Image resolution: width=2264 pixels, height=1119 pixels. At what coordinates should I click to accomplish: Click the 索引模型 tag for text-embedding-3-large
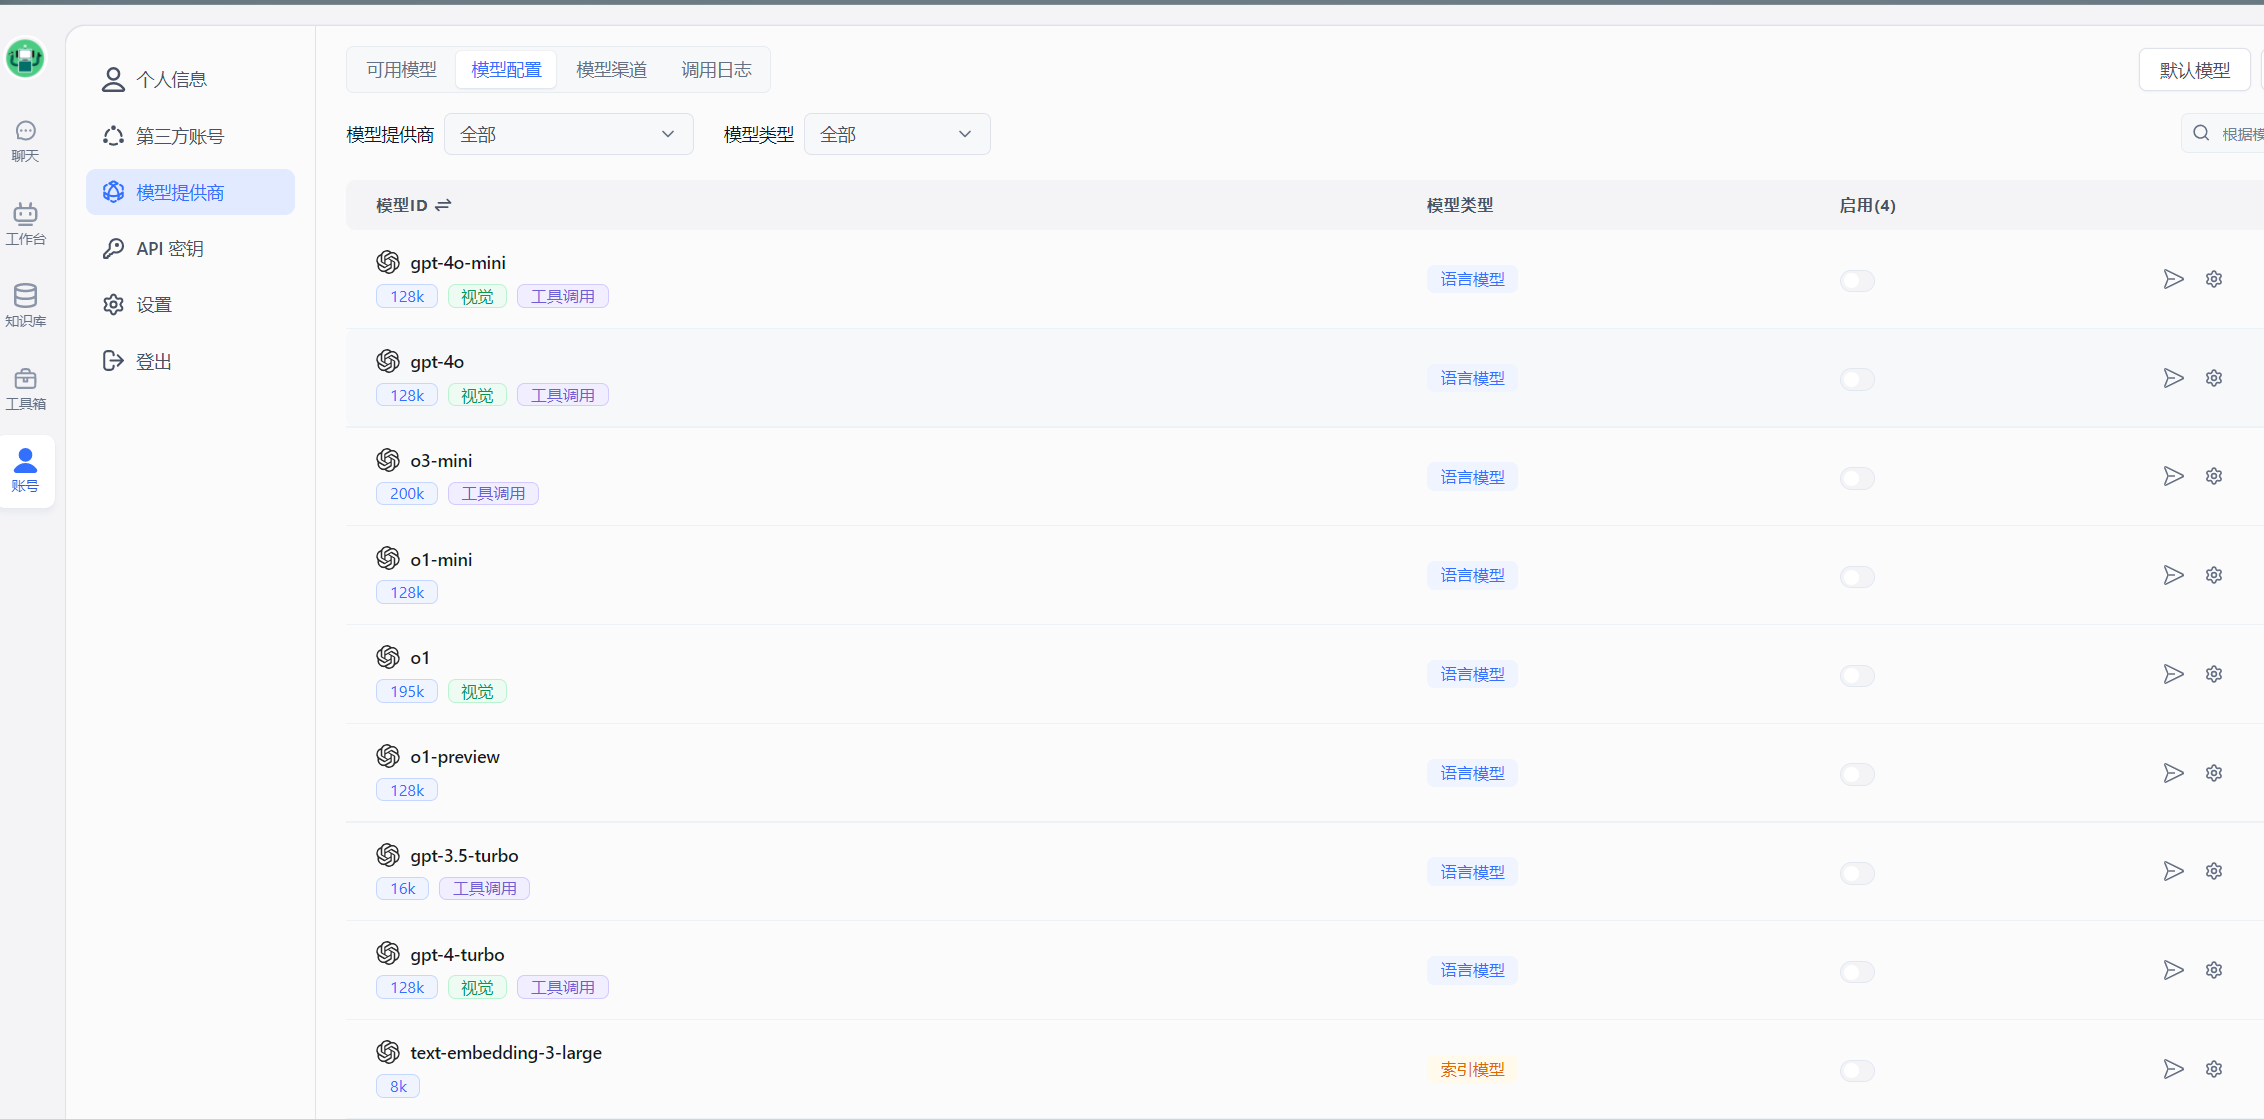tap(1472, 1069)
